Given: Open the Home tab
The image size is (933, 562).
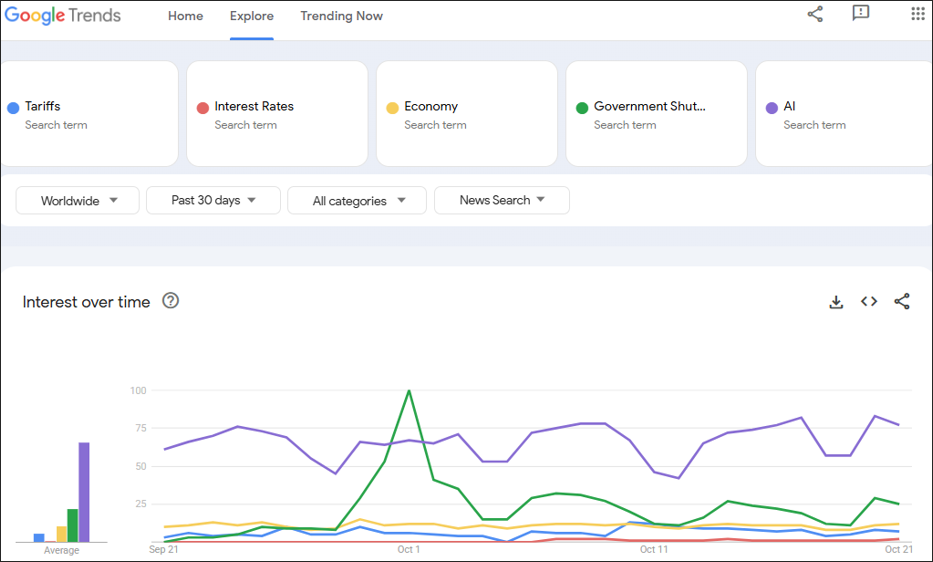Looking at the screenshot, I should 185,16.
